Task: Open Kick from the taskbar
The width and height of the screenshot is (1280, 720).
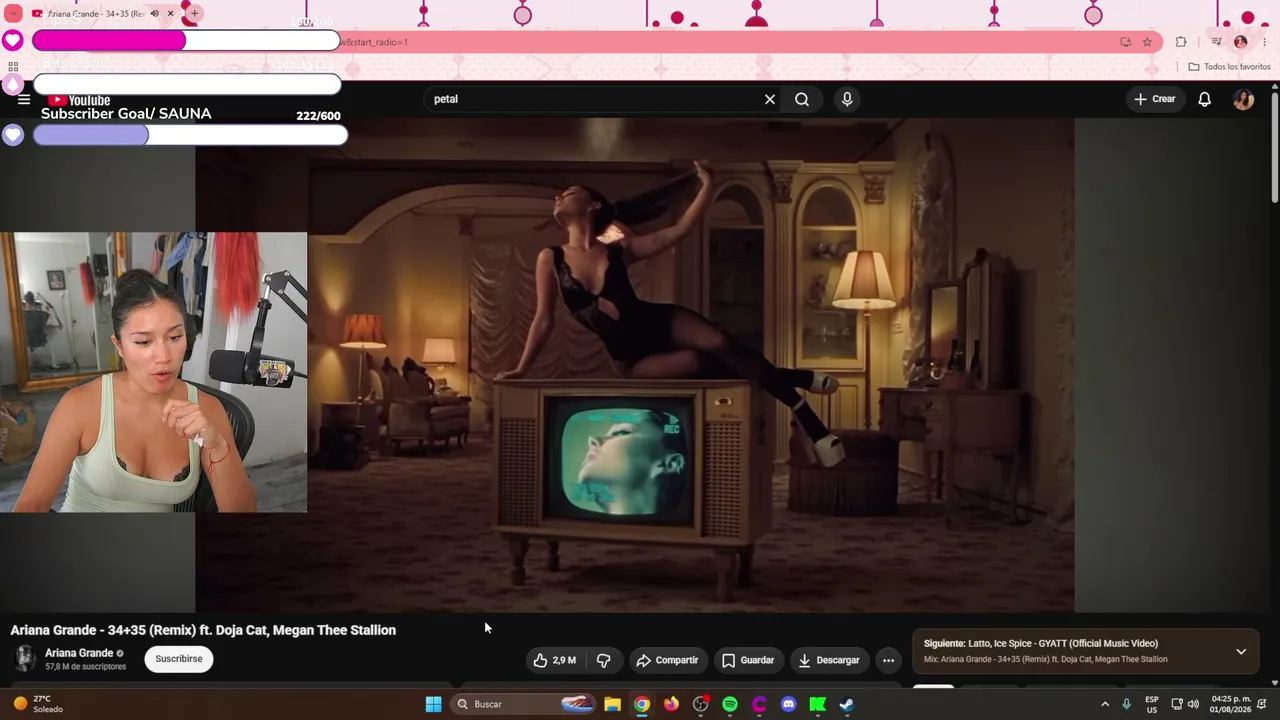Action: pyautogui.click(x=817, y=704)
